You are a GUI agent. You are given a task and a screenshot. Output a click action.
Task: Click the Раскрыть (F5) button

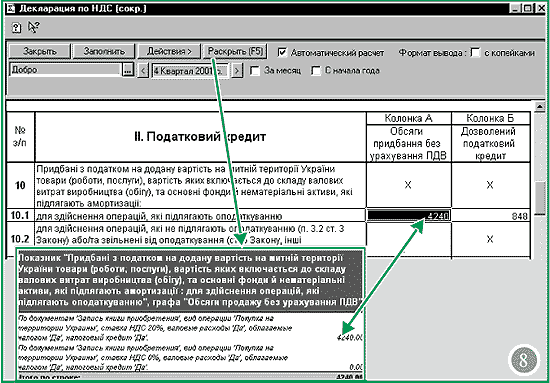click(x=235, y=51)
